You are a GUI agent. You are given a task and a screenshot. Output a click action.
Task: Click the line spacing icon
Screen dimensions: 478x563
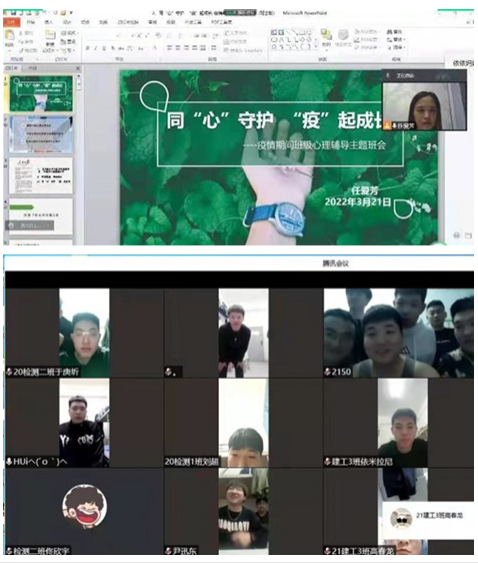(215, 36)
